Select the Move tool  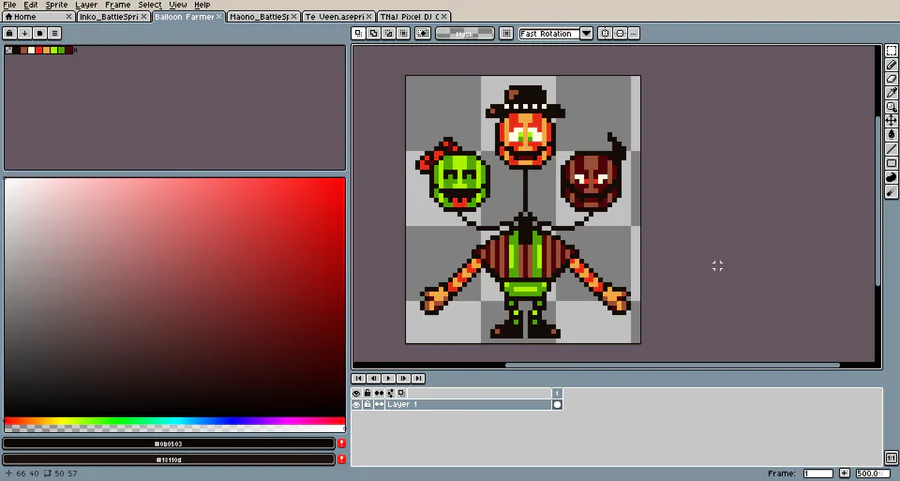coord(891,120)
